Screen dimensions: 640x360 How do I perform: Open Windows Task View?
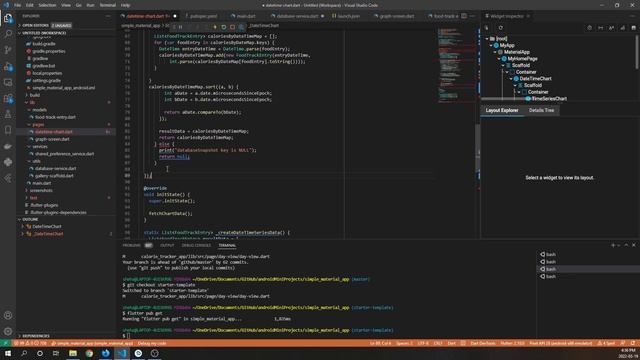[x=56, y=353]
